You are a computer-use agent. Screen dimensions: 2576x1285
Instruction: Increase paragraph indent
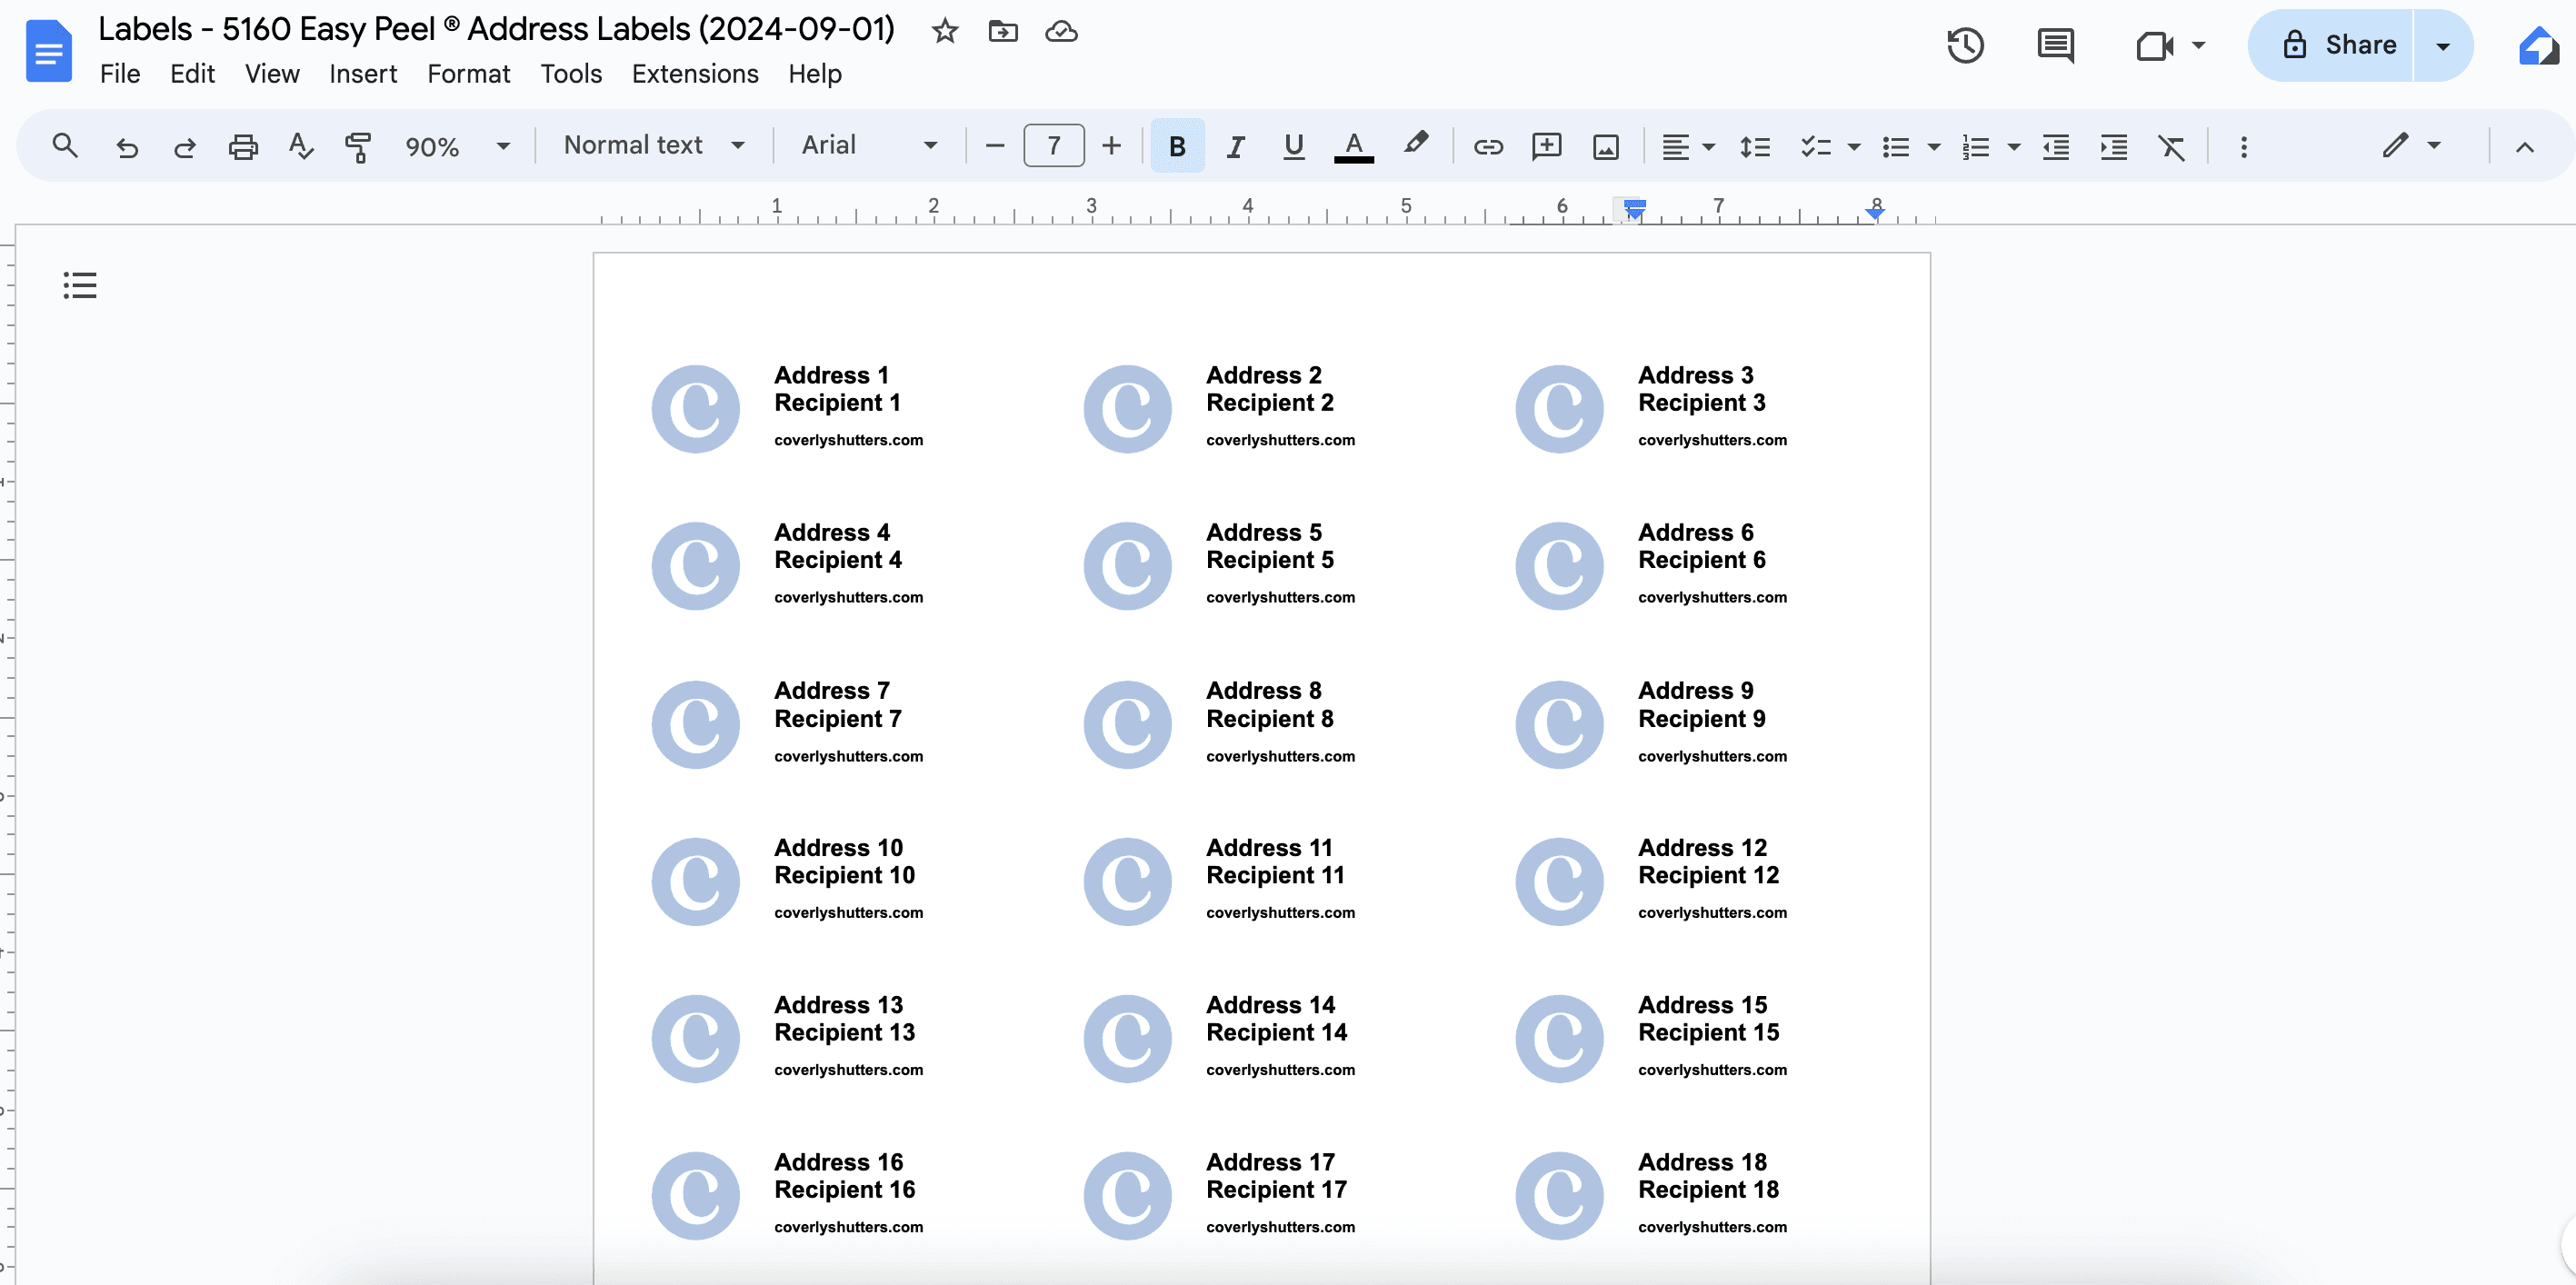(2113, 147)
